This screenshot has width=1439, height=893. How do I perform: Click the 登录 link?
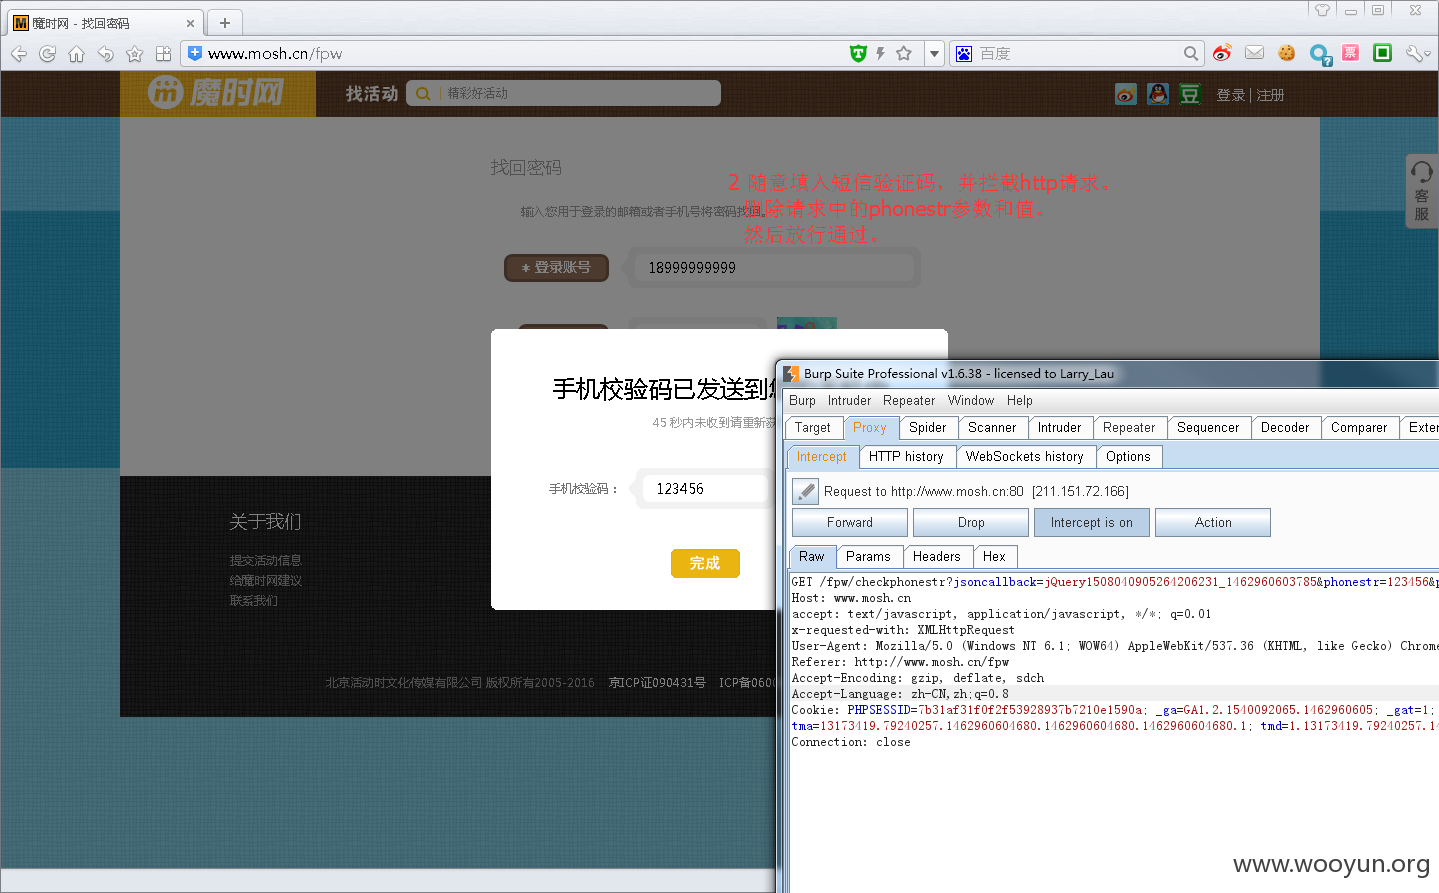[x=1230, y=95]
